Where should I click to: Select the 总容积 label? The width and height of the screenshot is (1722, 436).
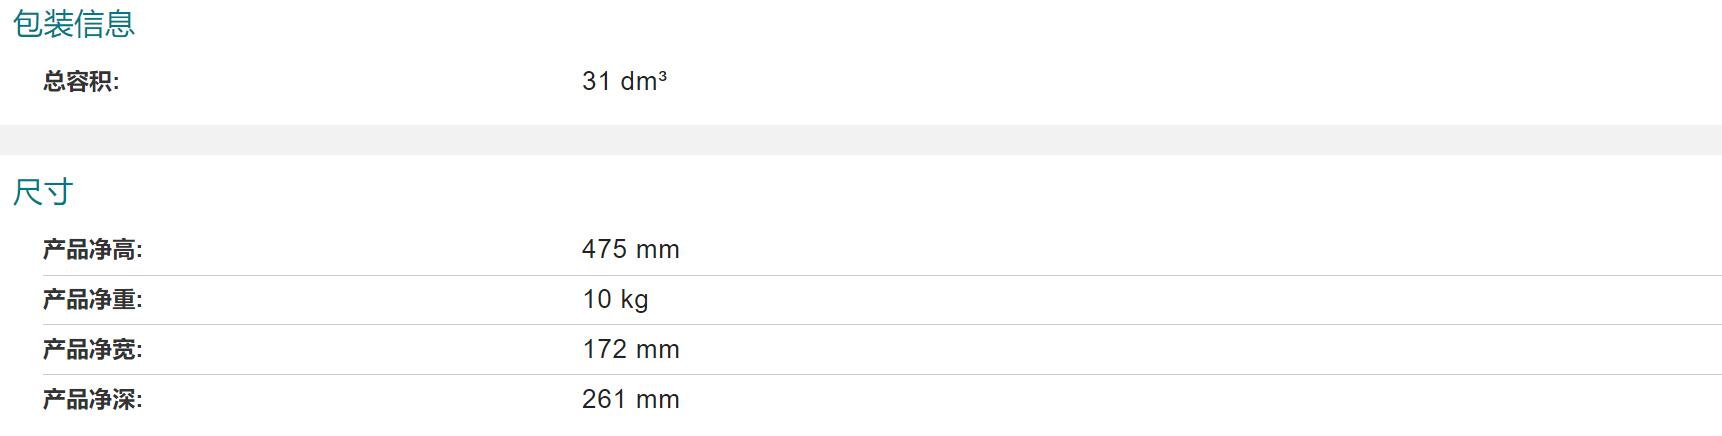pyautogui.click(x=81, y=81)
